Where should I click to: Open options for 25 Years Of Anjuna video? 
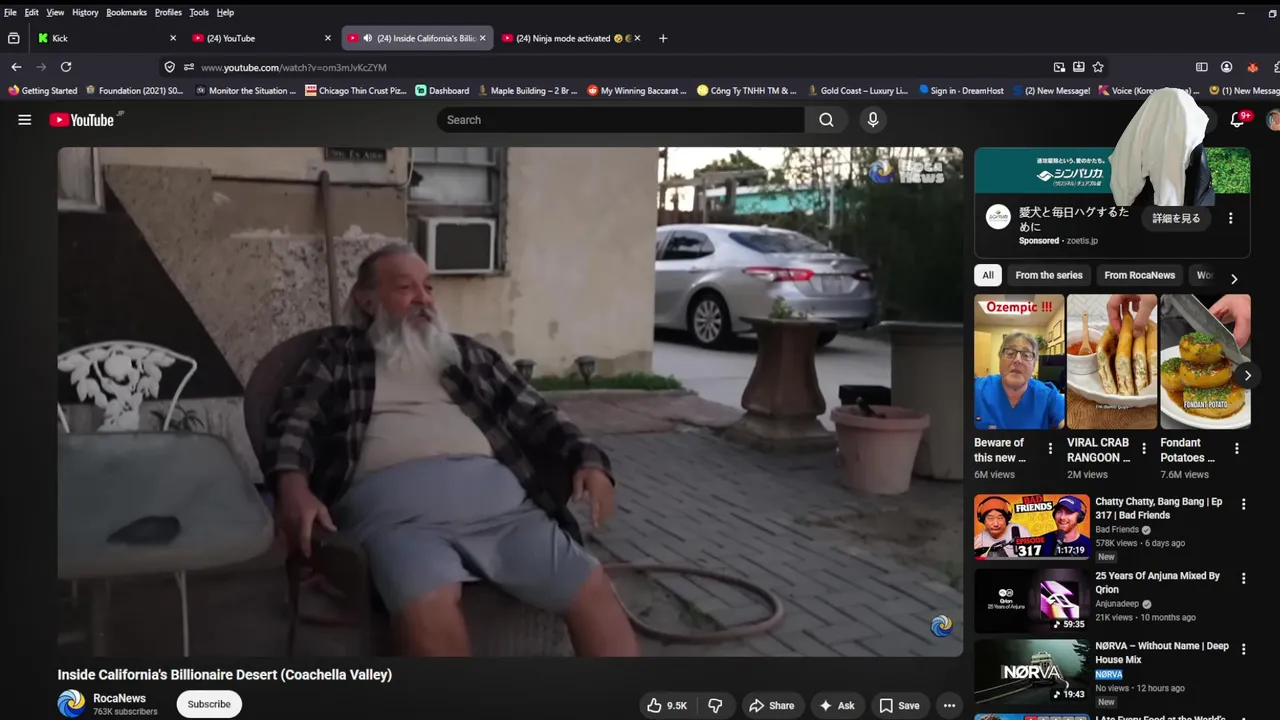click(x=1244, y=579)
